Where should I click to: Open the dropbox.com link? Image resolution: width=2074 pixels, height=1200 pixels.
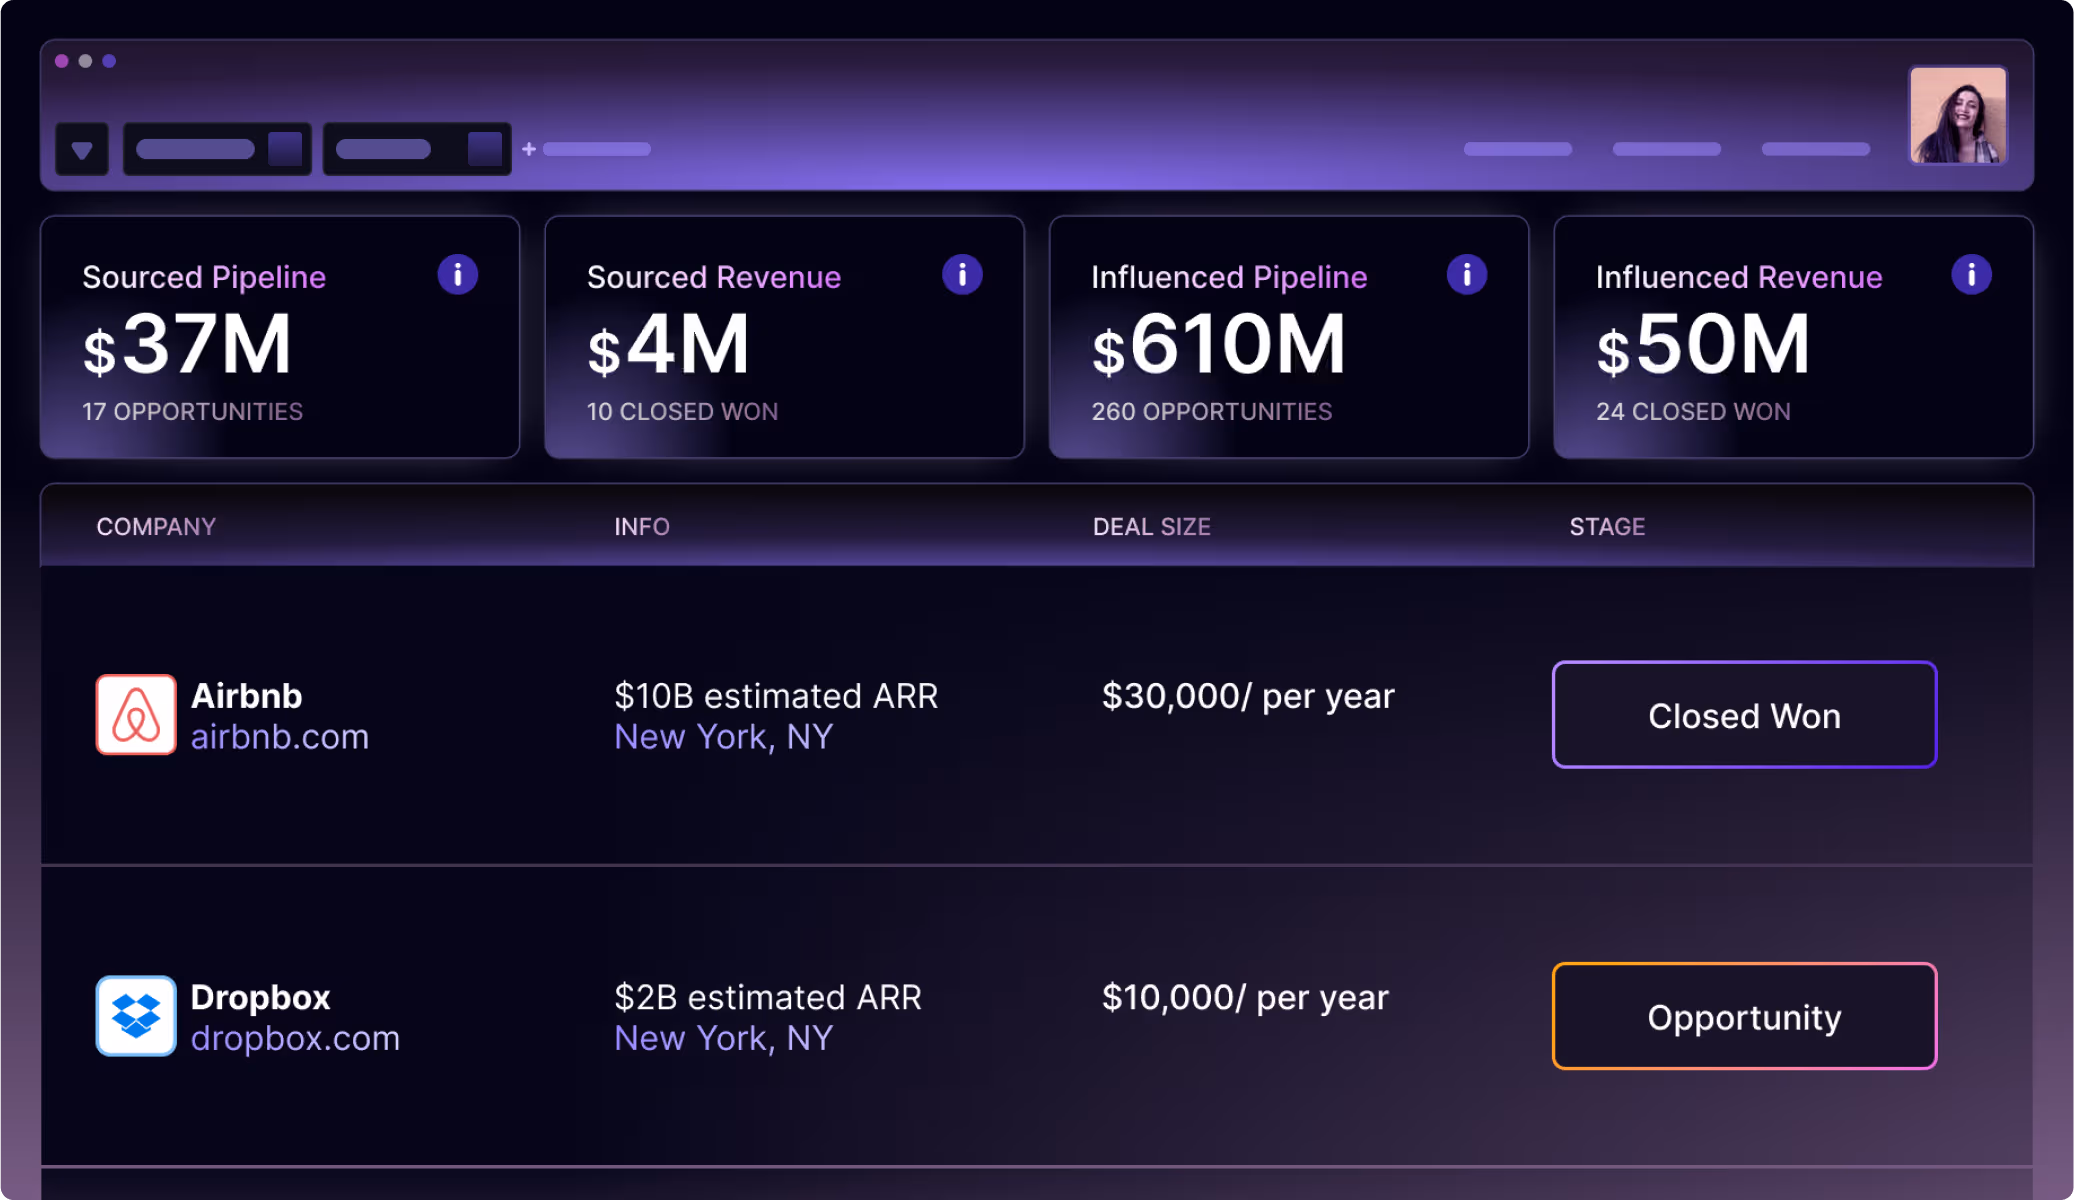(x=295, y=1038)
